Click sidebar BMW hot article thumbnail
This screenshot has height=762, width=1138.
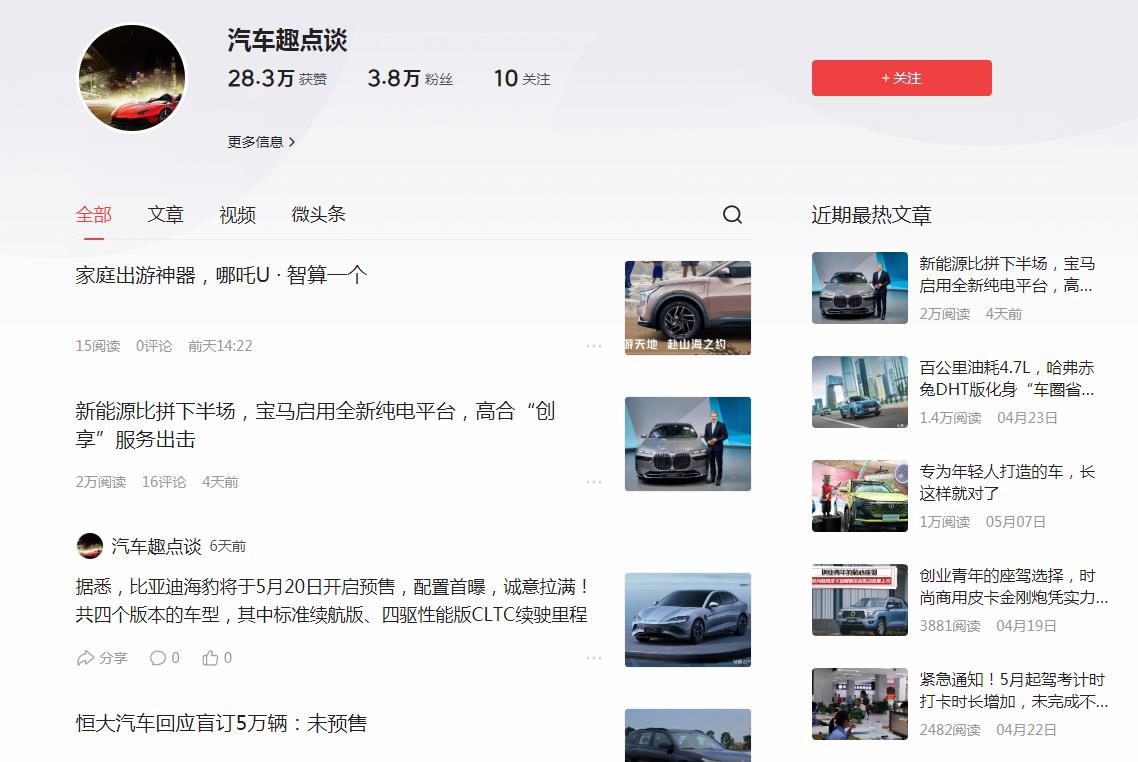(x=859, y=287)
